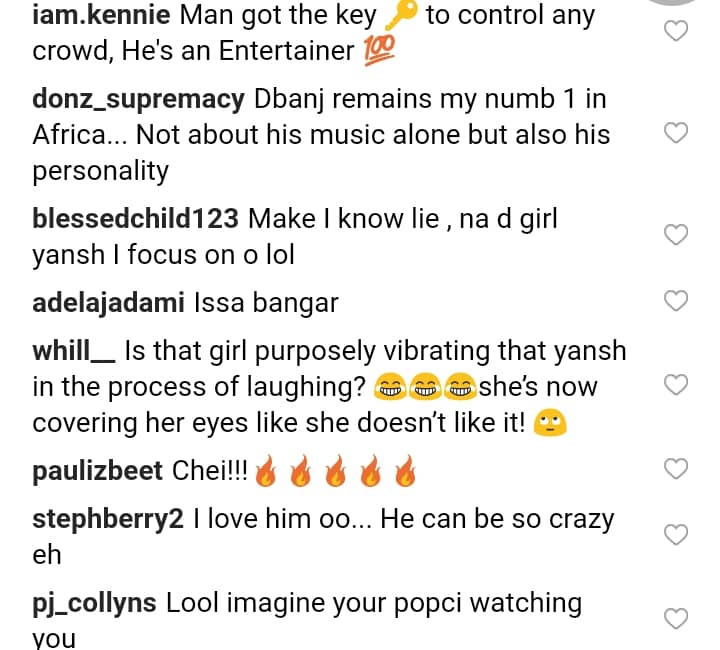Screen dimensions: 720x650
Task: Tap heart next to donz_supremacy's comment
Action: pos(677,134)
